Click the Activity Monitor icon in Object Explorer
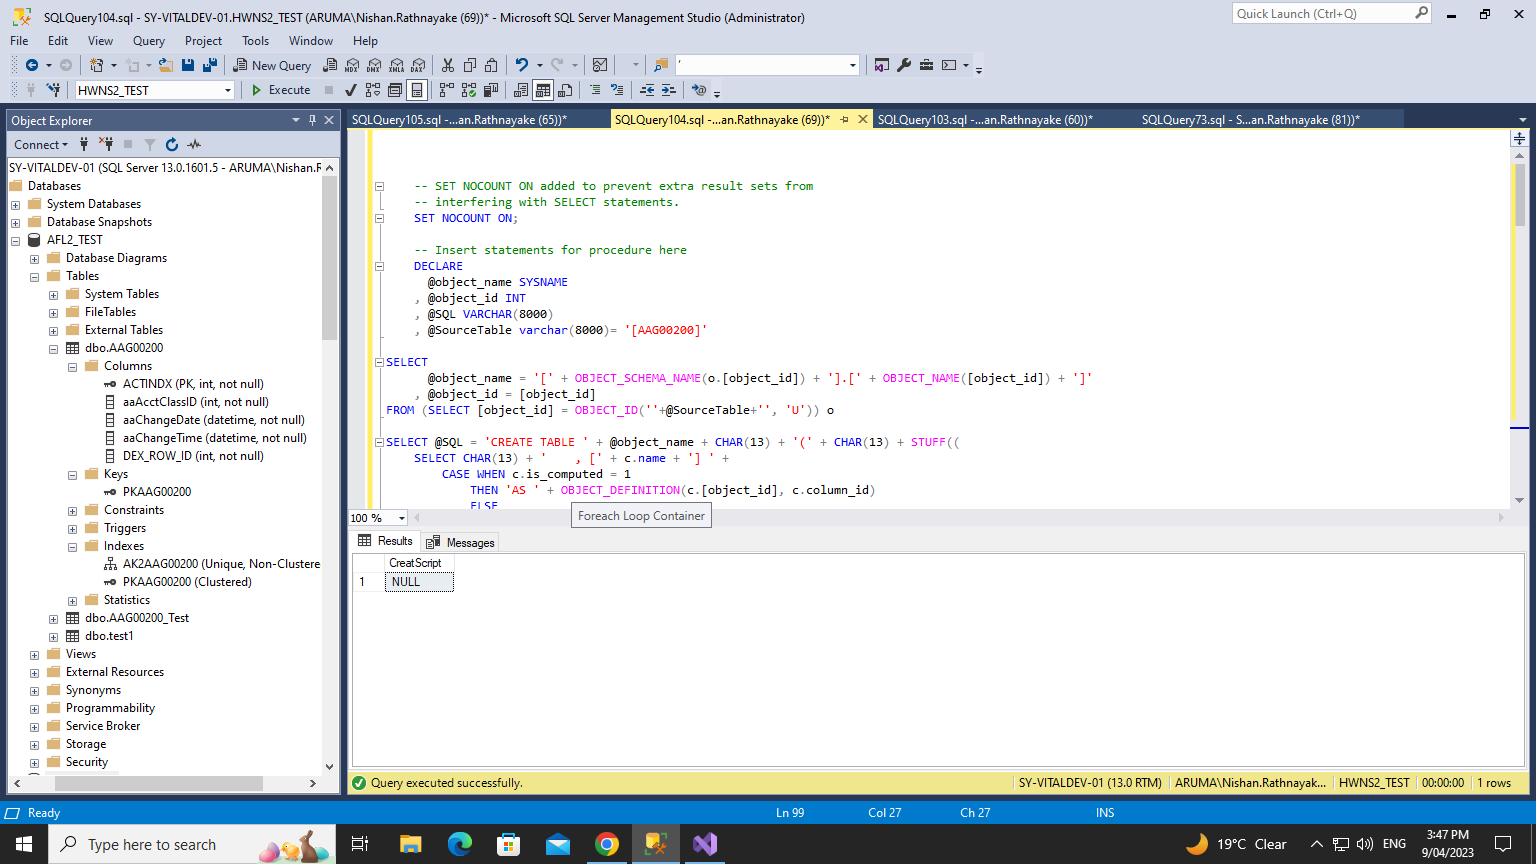This screenshot has width=1536, height=864. click(194, 144)
